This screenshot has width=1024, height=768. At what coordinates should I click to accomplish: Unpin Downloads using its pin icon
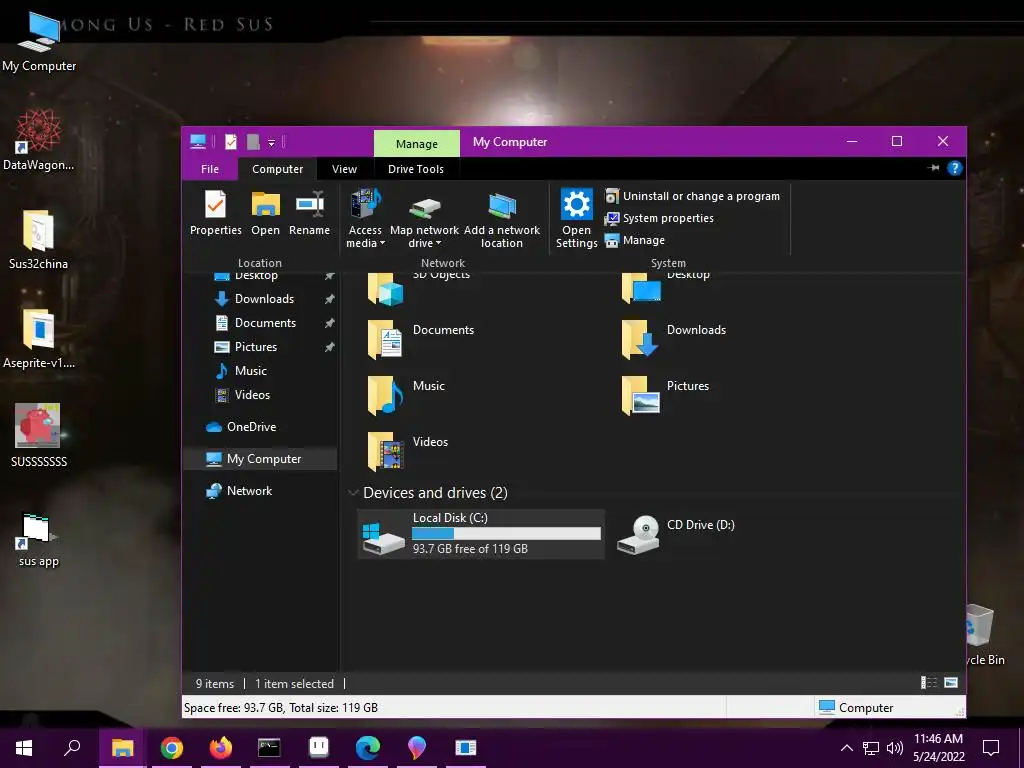pos(330,299)
